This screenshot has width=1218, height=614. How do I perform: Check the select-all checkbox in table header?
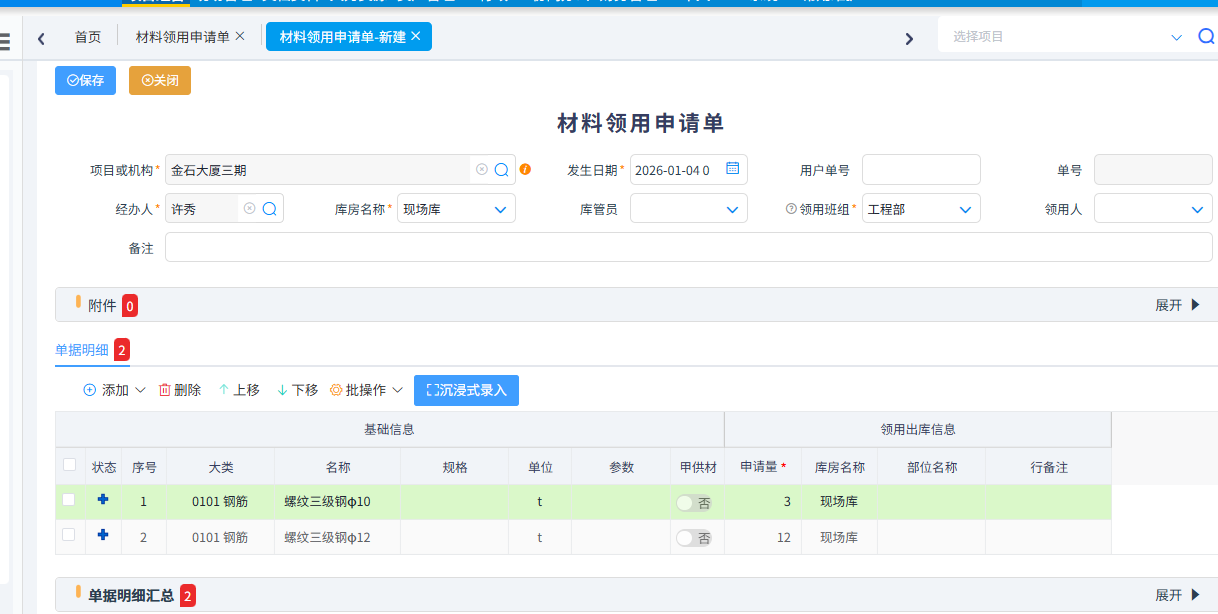(x=69, y=465)
